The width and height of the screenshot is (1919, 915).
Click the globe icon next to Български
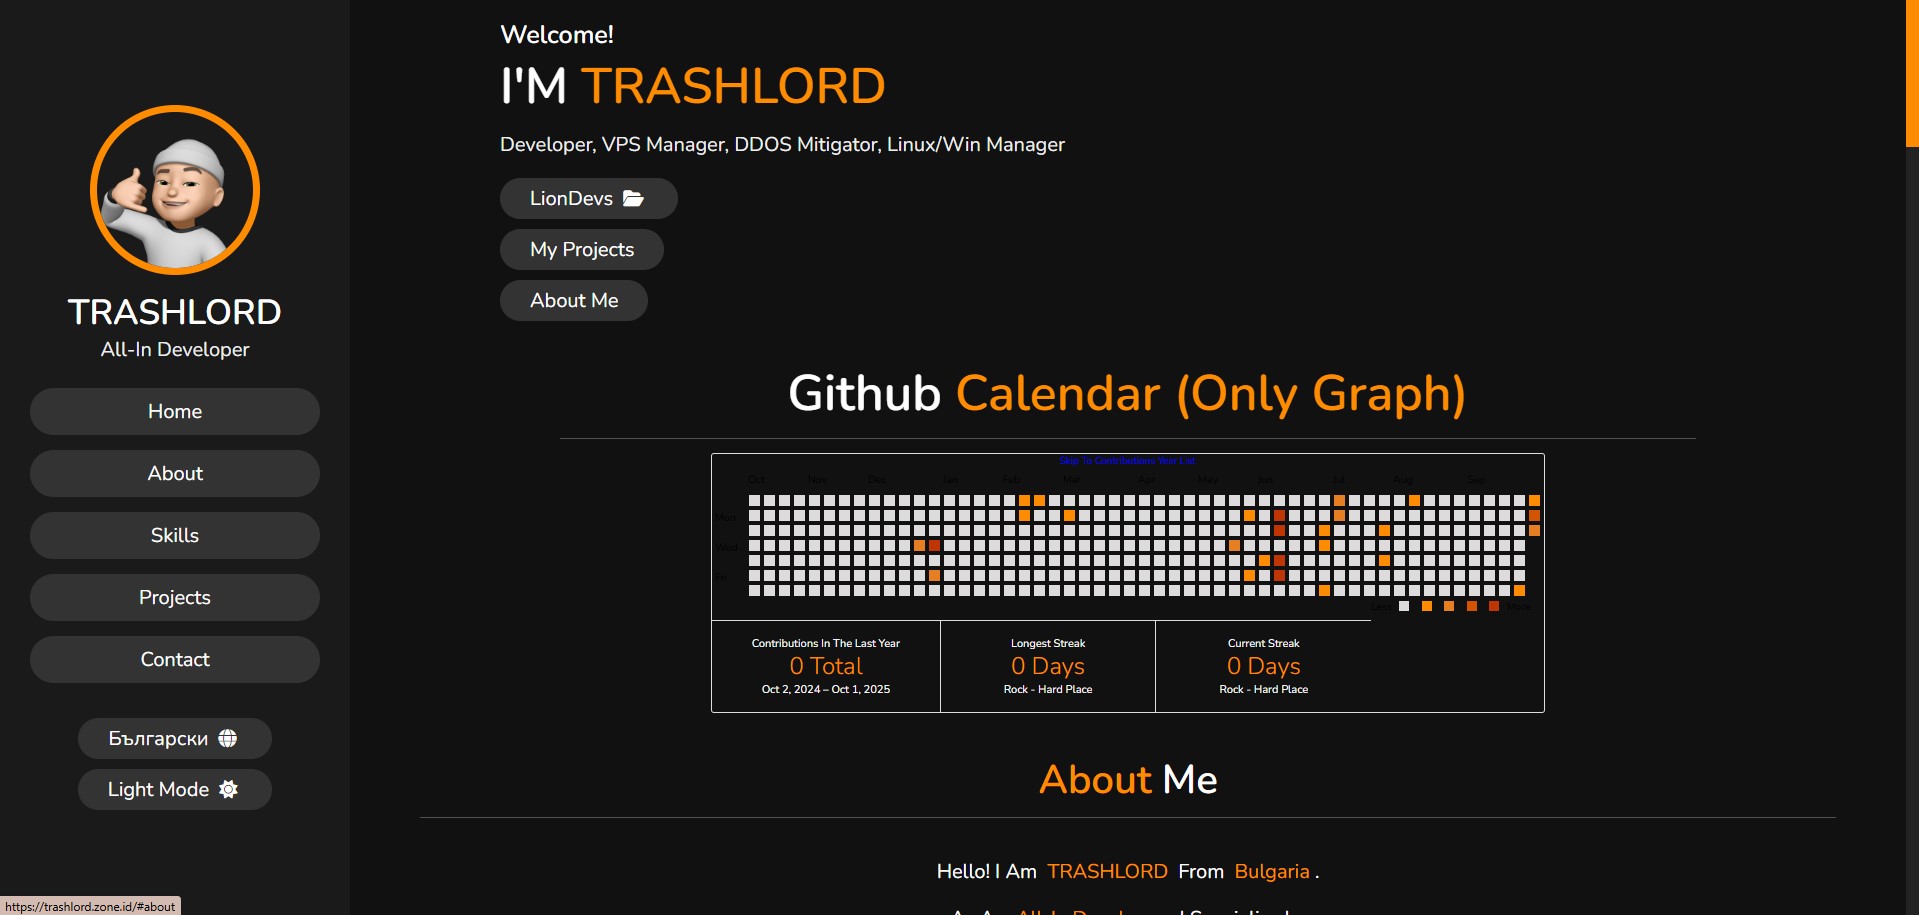pos(228,738)
